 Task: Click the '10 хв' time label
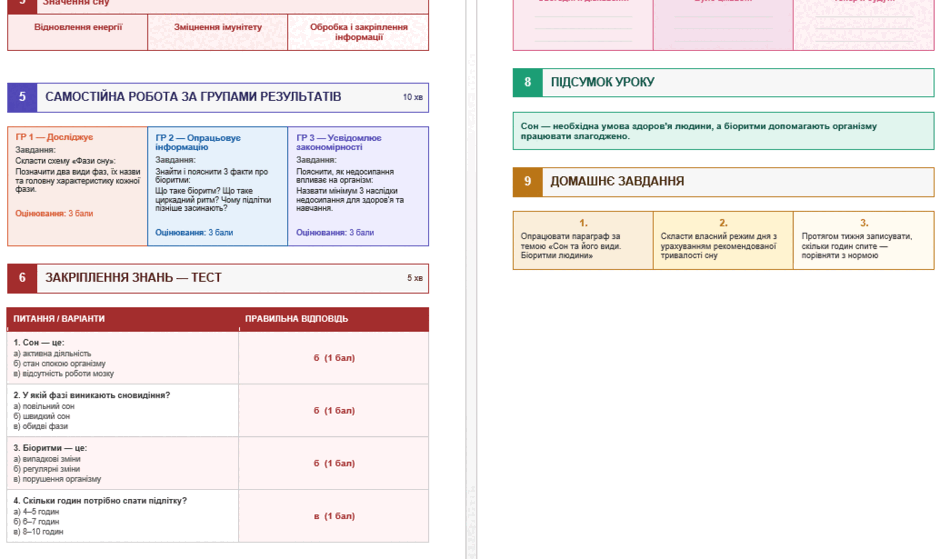pyautogui.click(x=412, y=97)
